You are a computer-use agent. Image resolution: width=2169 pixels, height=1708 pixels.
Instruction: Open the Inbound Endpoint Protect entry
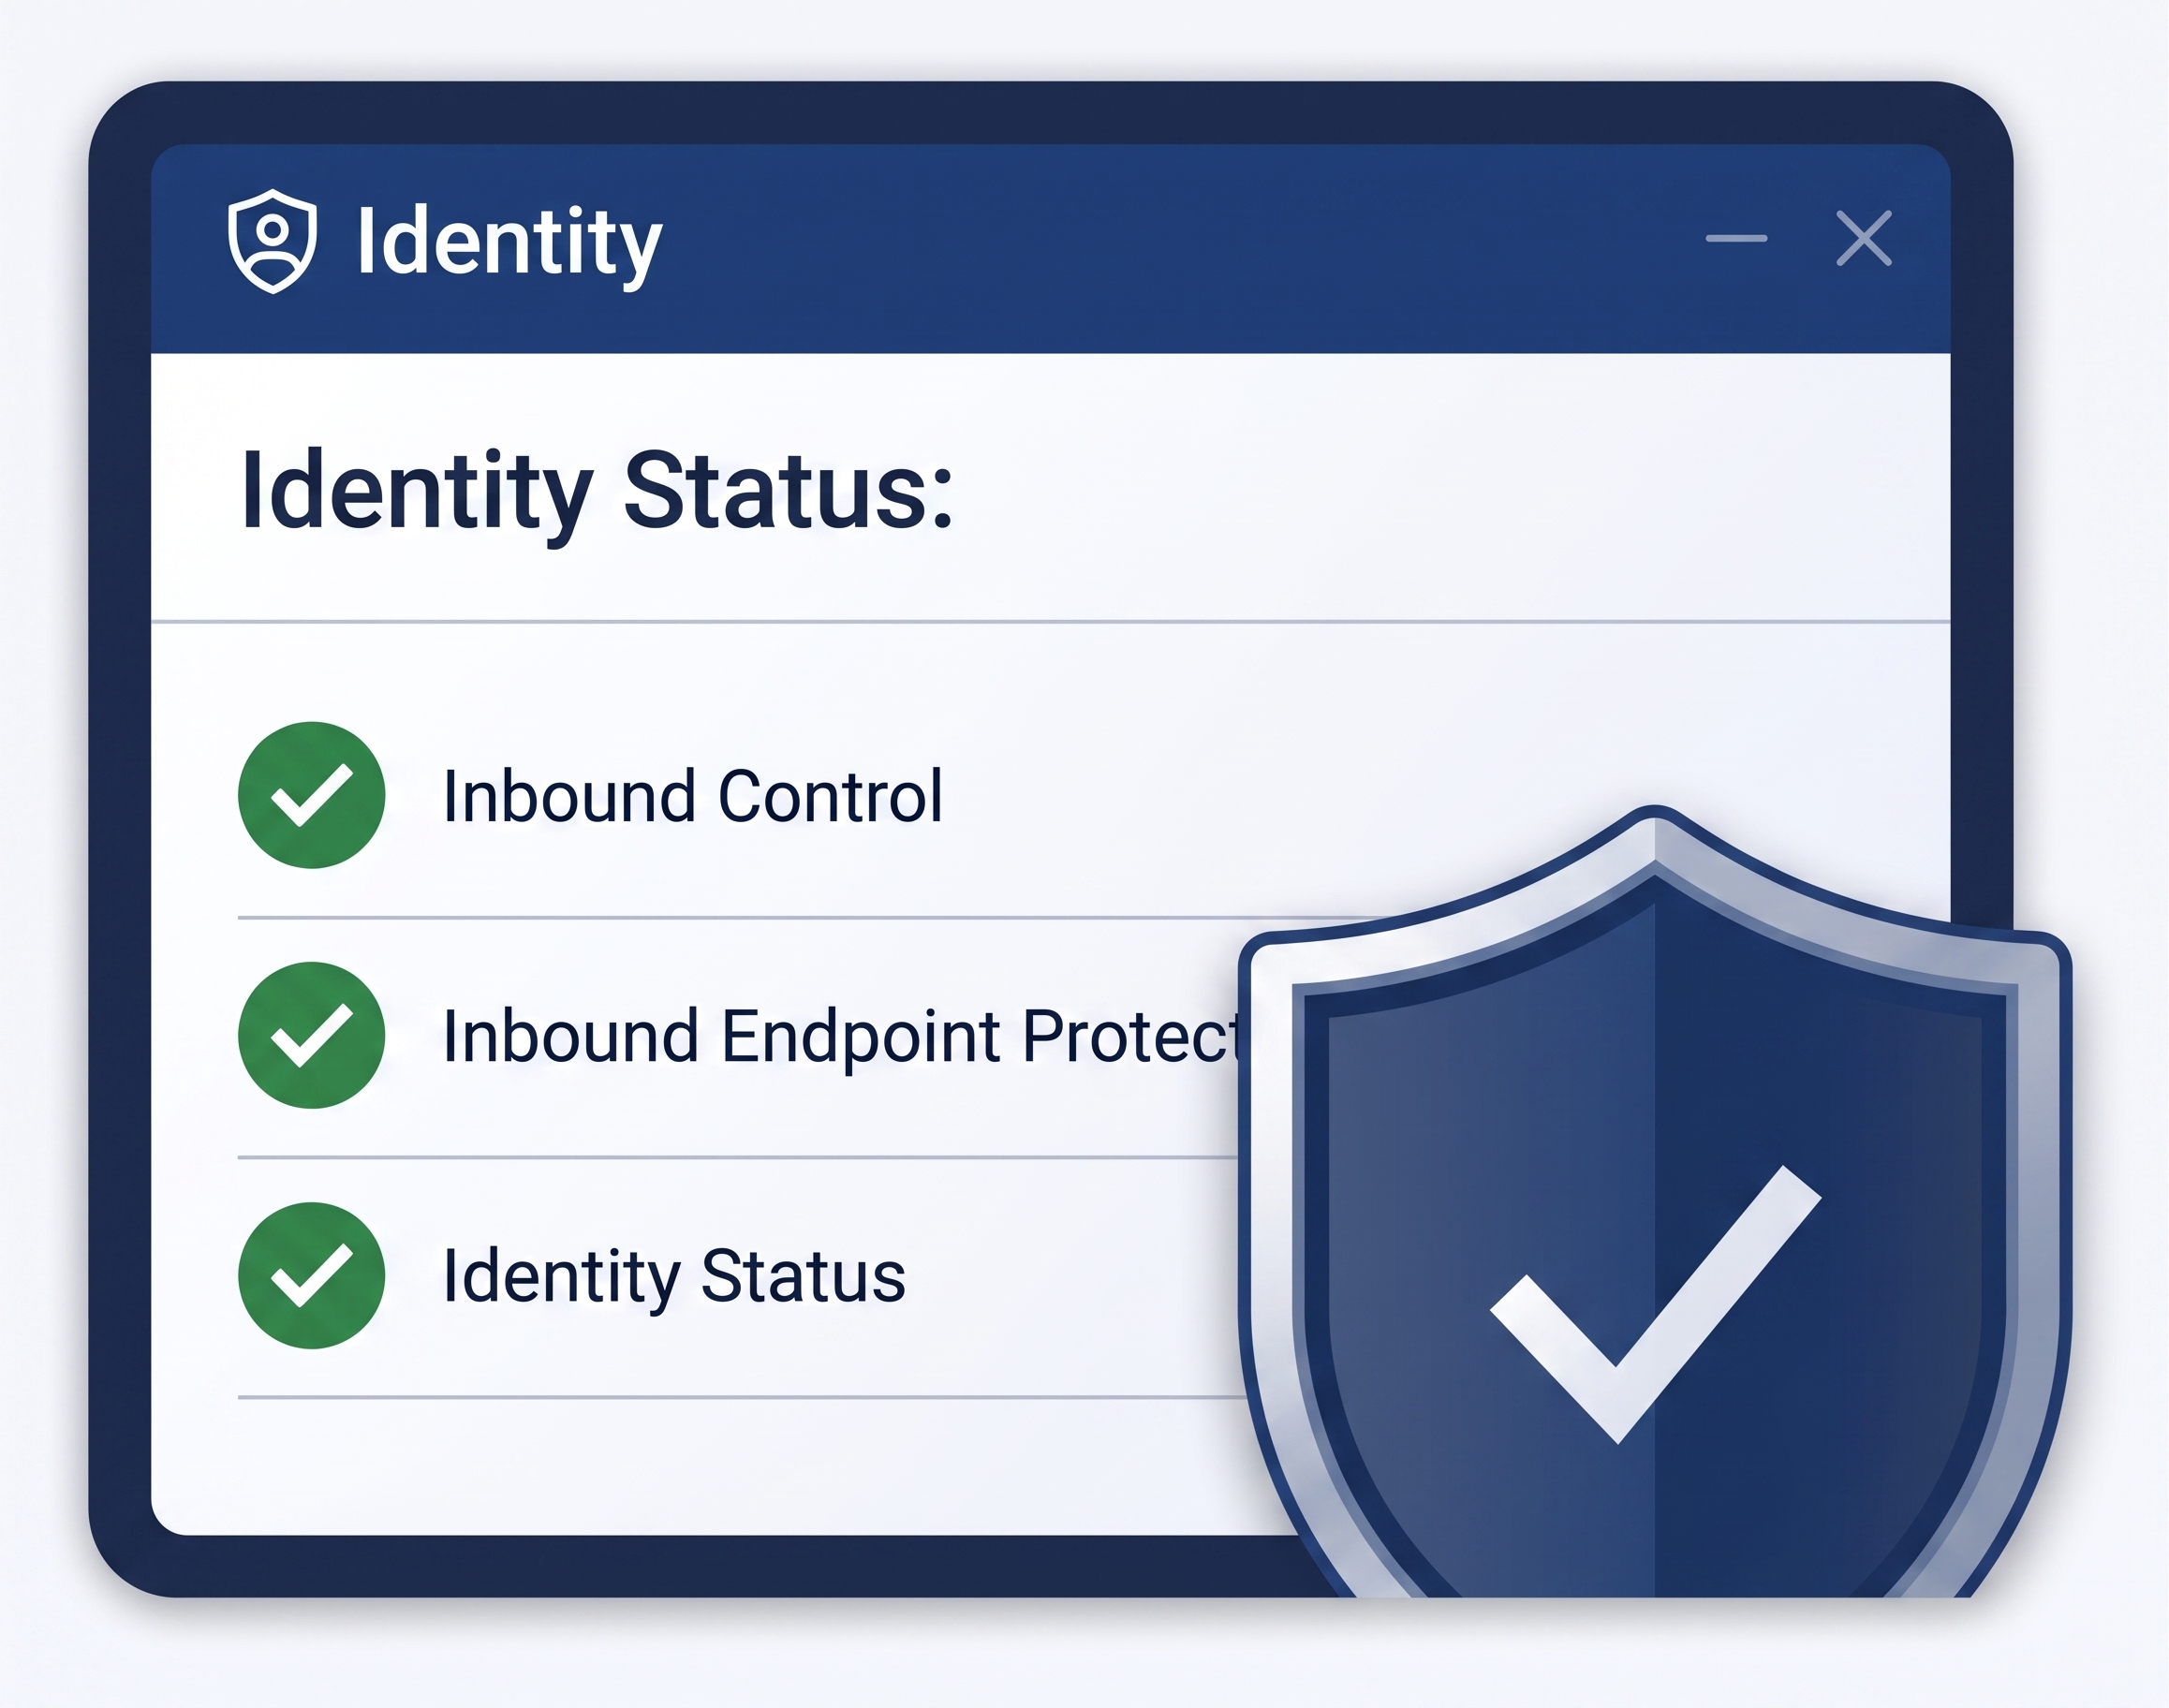840,1036
